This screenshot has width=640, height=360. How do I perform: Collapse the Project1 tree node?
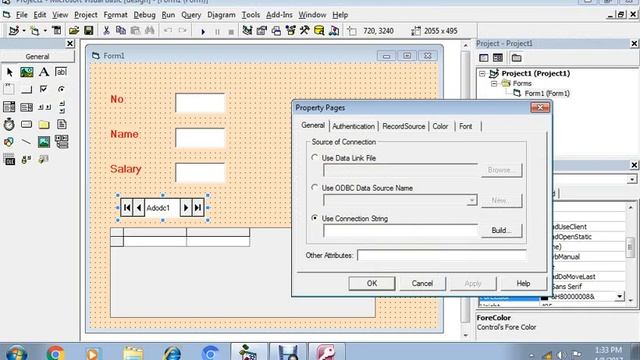click(482, 73)
